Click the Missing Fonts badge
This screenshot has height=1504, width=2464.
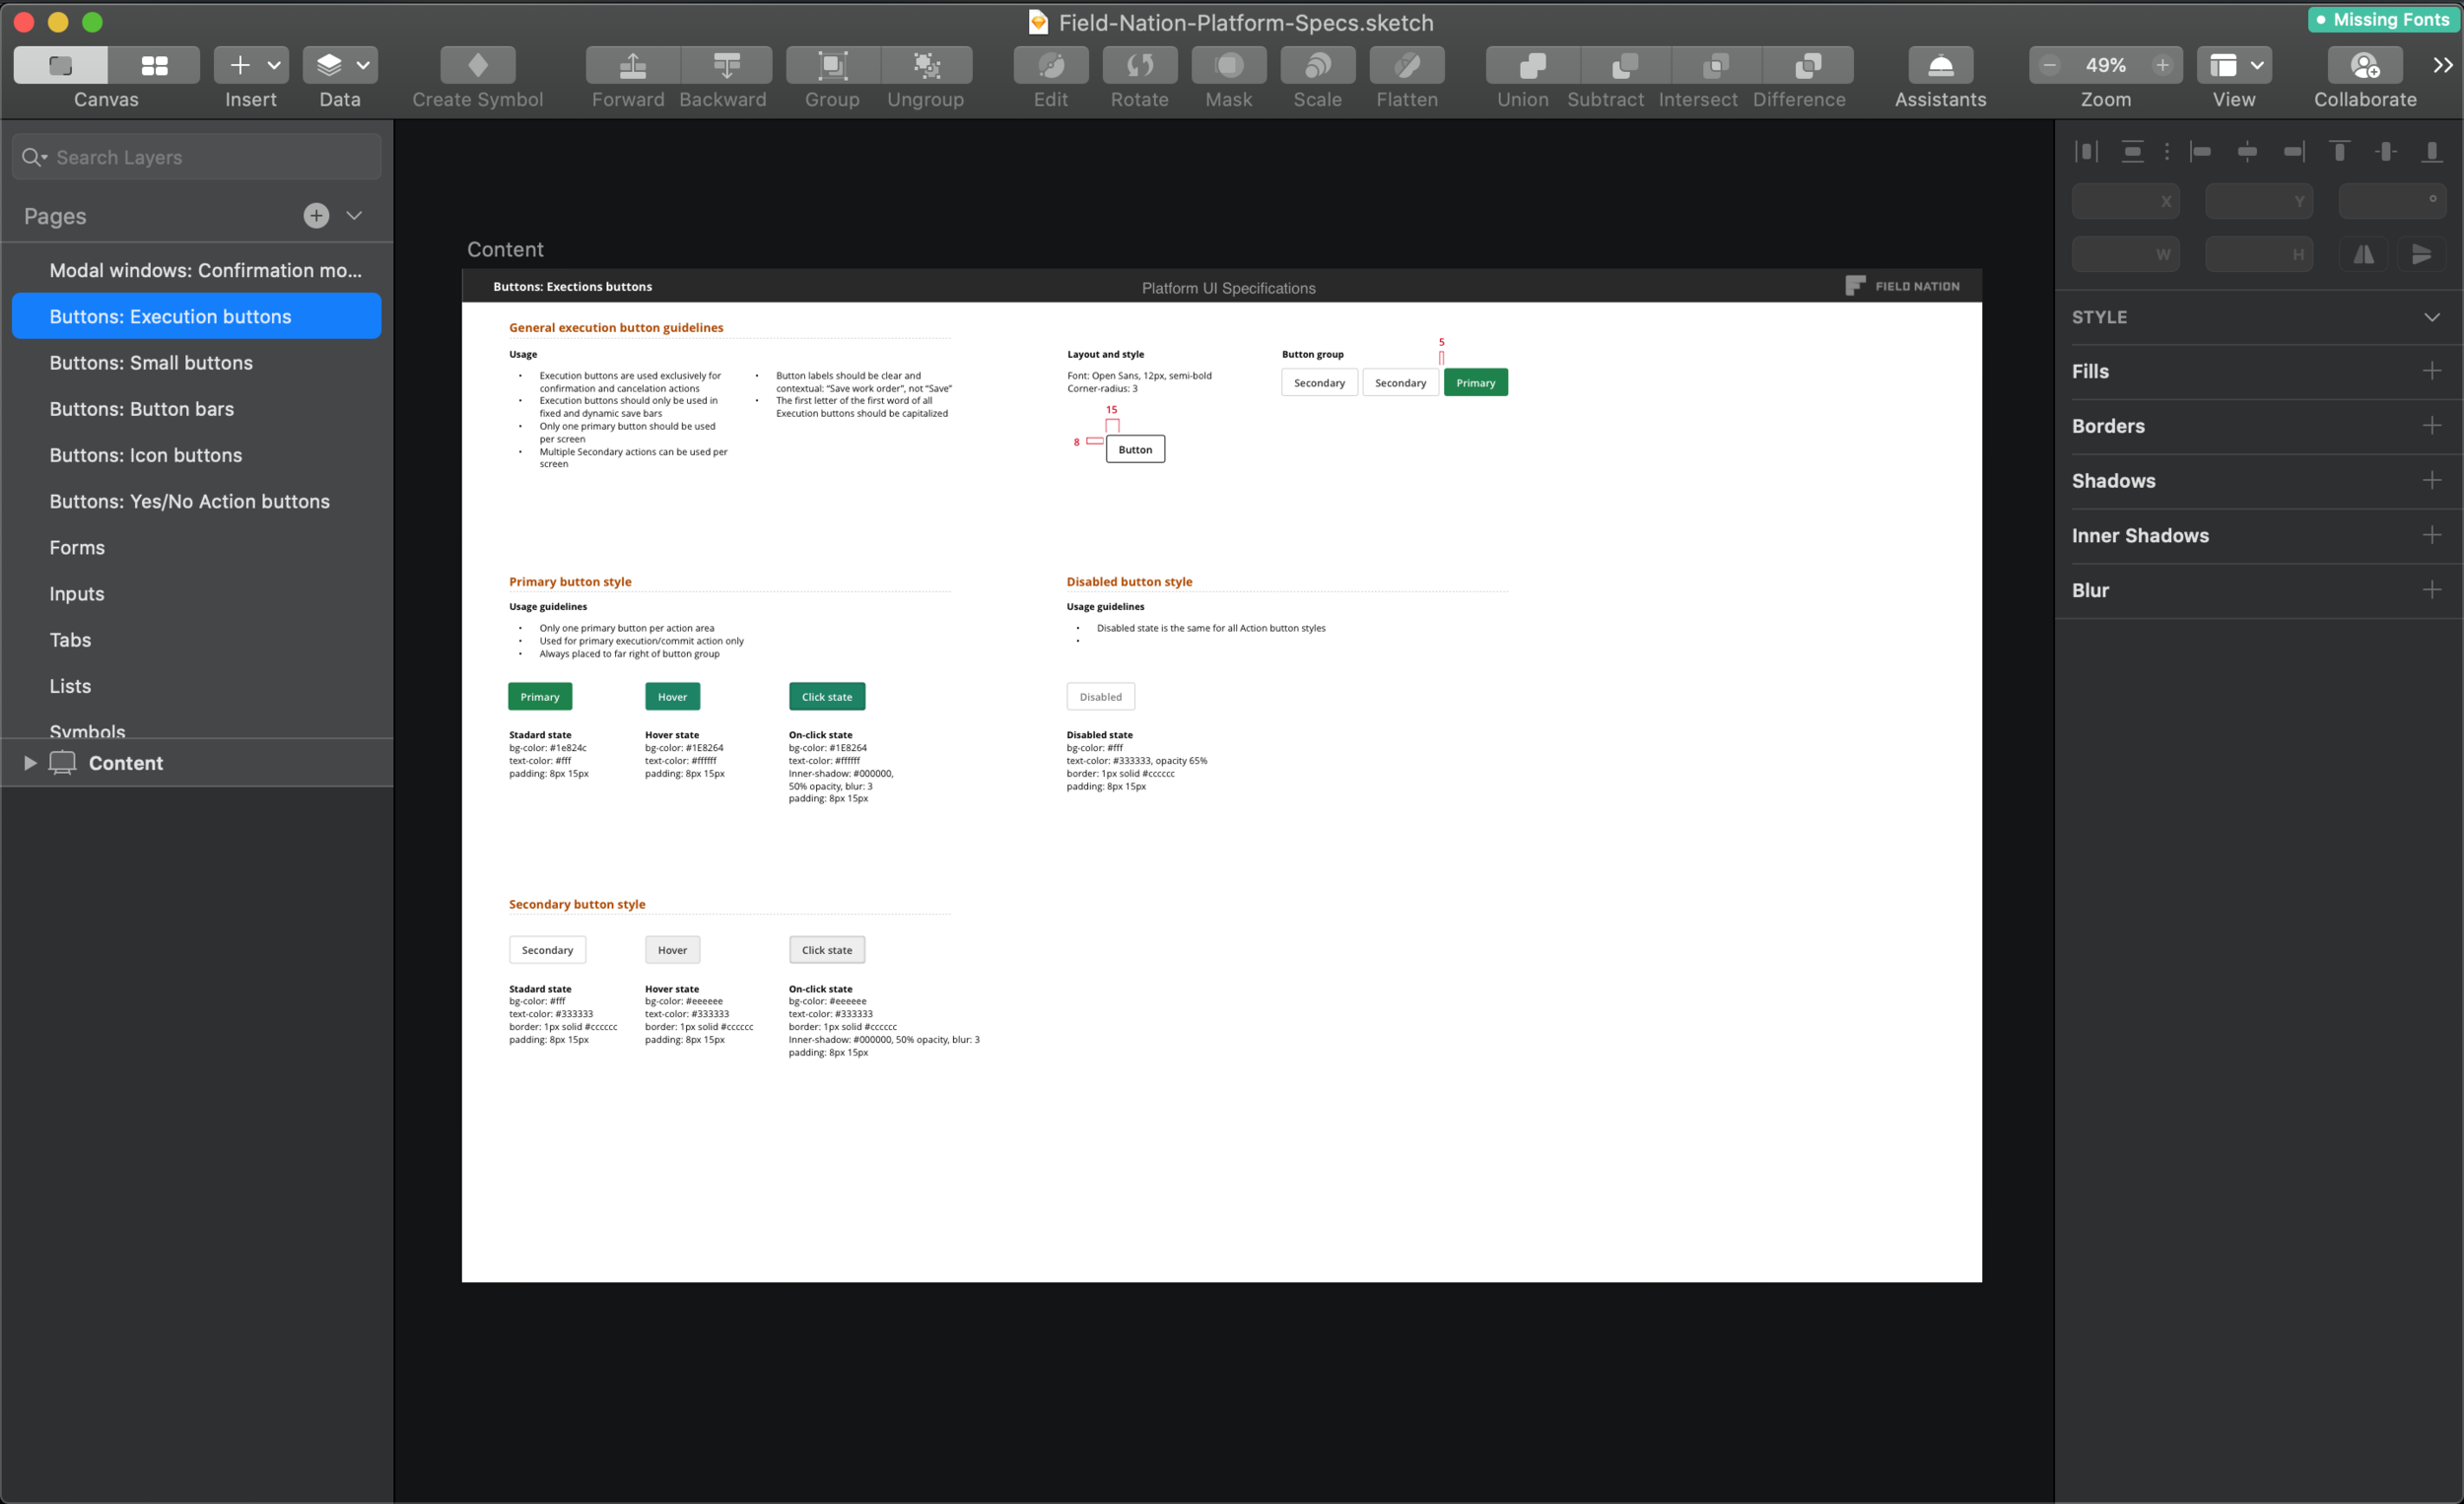[2384, 20]
